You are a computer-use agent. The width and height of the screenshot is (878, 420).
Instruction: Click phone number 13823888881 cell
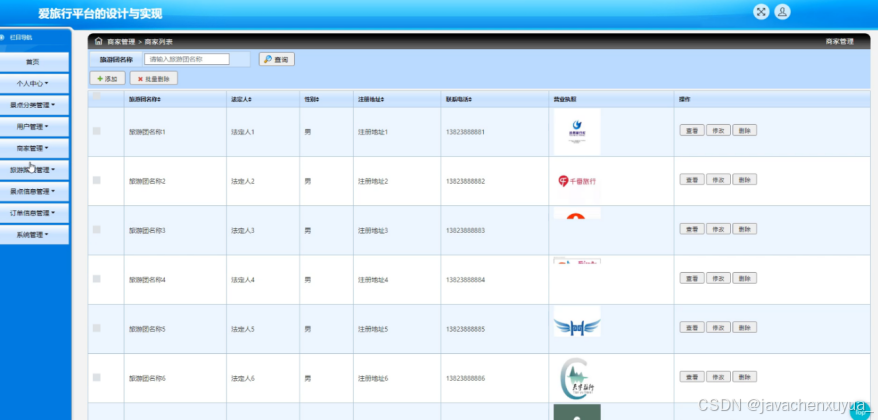[x=465, y=132]
